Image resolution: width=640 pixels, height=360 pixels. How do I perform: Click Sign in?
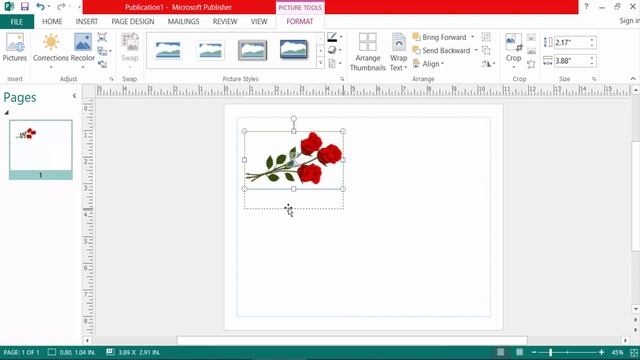pos(629,21)
